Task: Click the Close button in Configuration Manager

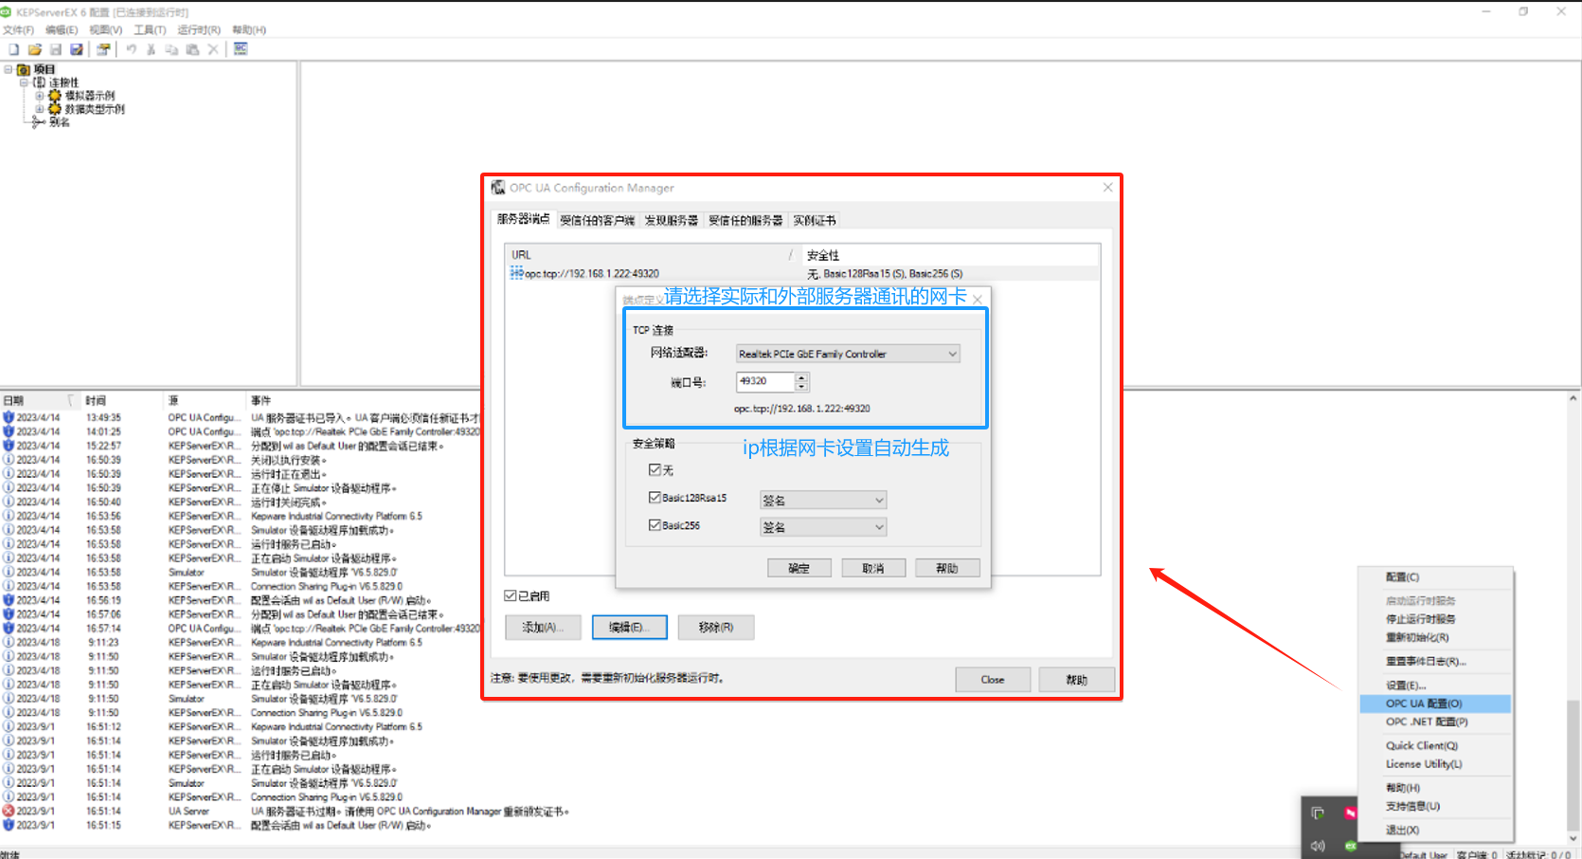Action: [x=992, y=679]
